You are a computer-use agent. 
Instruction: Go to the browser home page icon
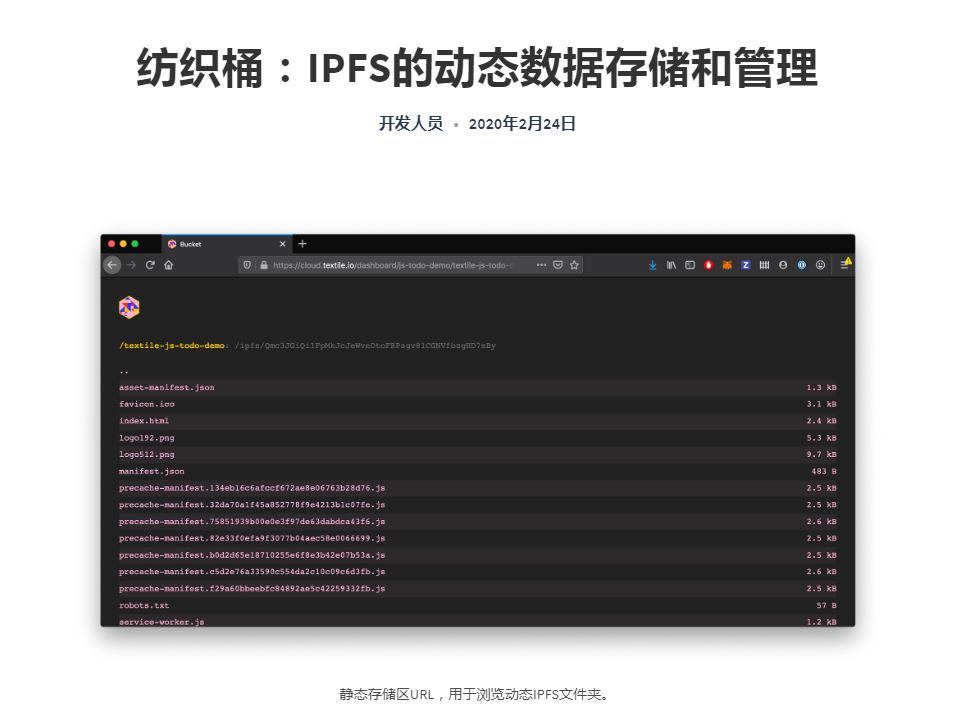pyautogui.click(x=169, y=265)
